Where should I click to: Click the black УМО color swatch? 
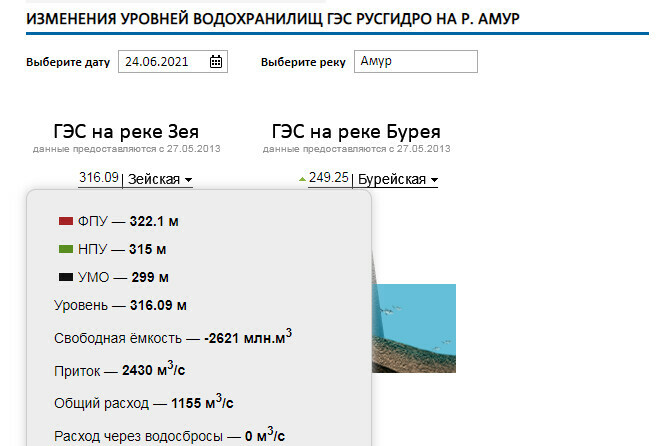click(x=66, y=277)
